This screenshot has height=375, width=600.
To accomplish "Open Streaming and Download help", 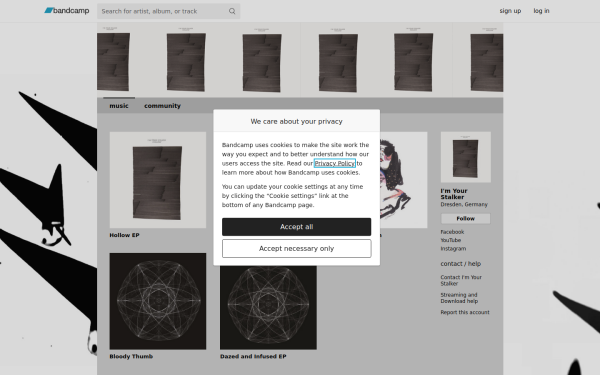I will pos(459,298).
